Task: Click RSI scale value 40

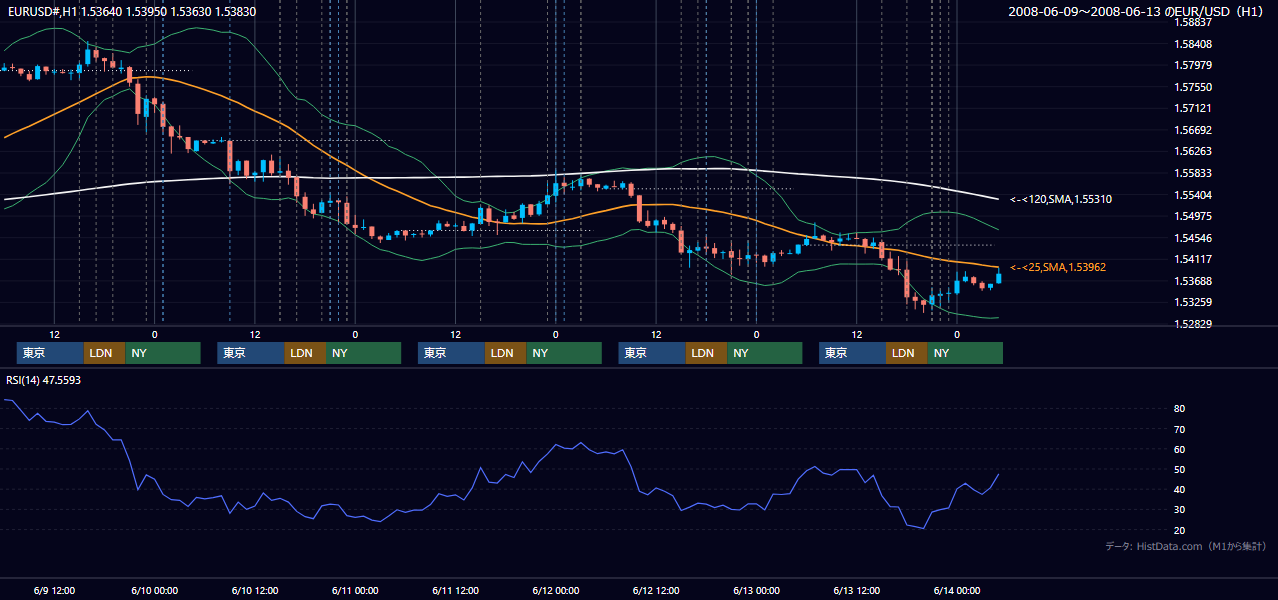Action: [x=1180, y=489]
